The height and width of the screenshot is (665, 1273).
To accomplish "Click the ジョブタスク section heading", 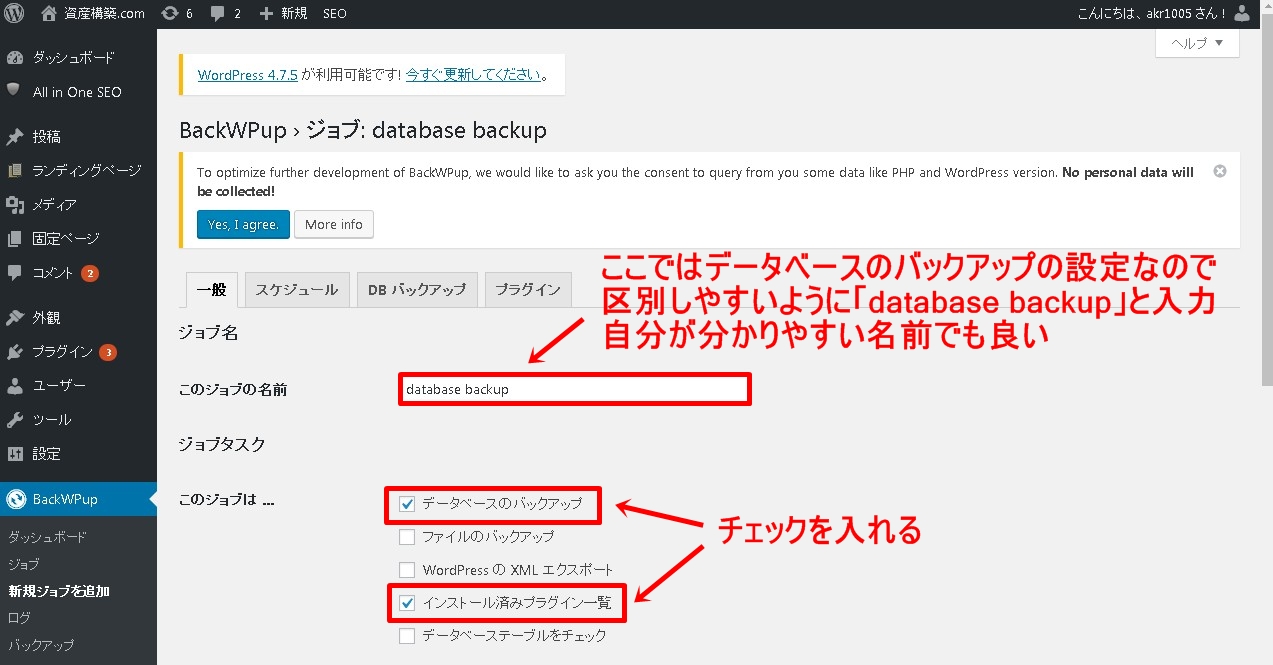I will click(x=220, y=443).
